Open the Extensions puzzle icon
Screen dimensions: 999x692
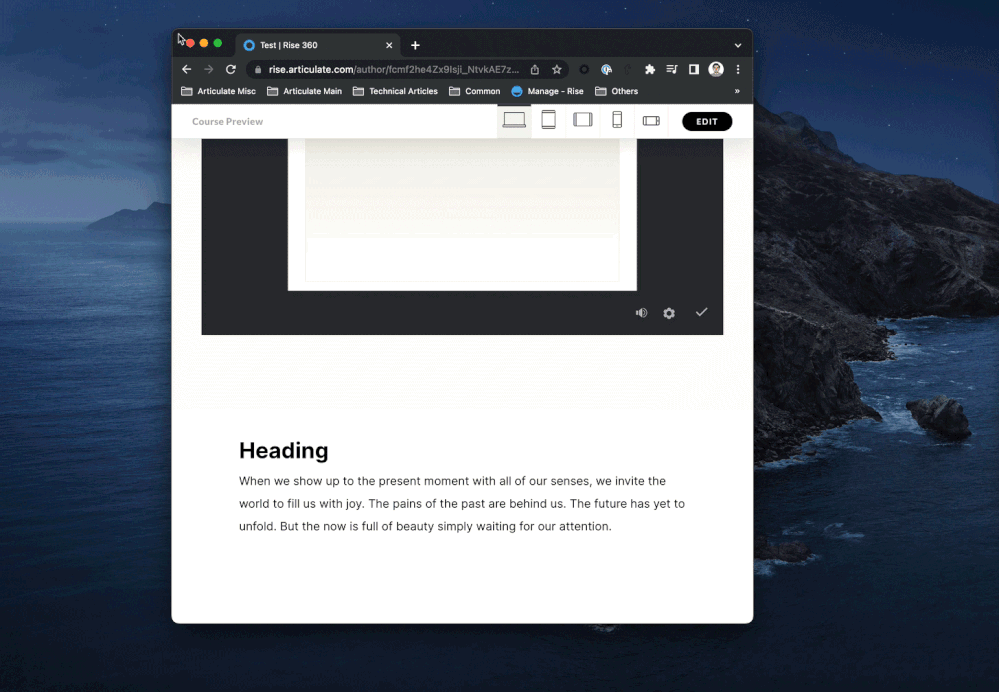tap(650, 69)
